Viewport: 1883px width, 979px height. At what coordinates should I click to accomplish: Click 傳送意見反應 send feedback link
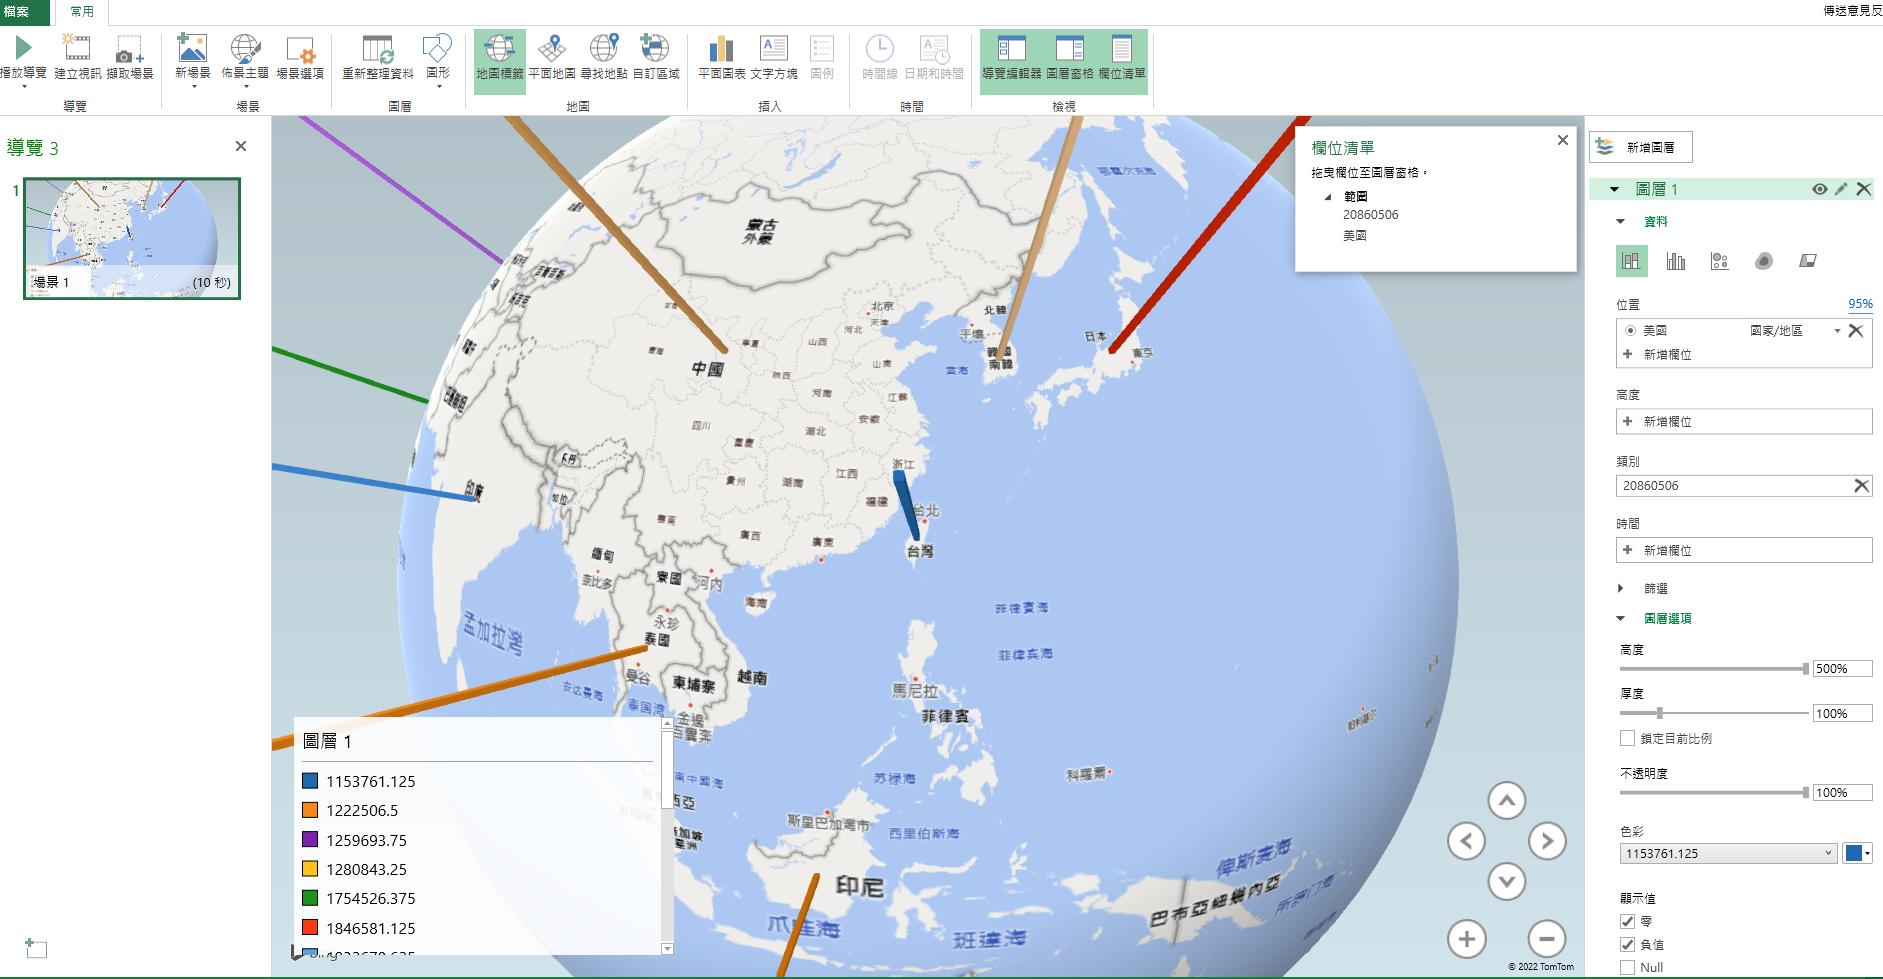tap(1852, 11)
